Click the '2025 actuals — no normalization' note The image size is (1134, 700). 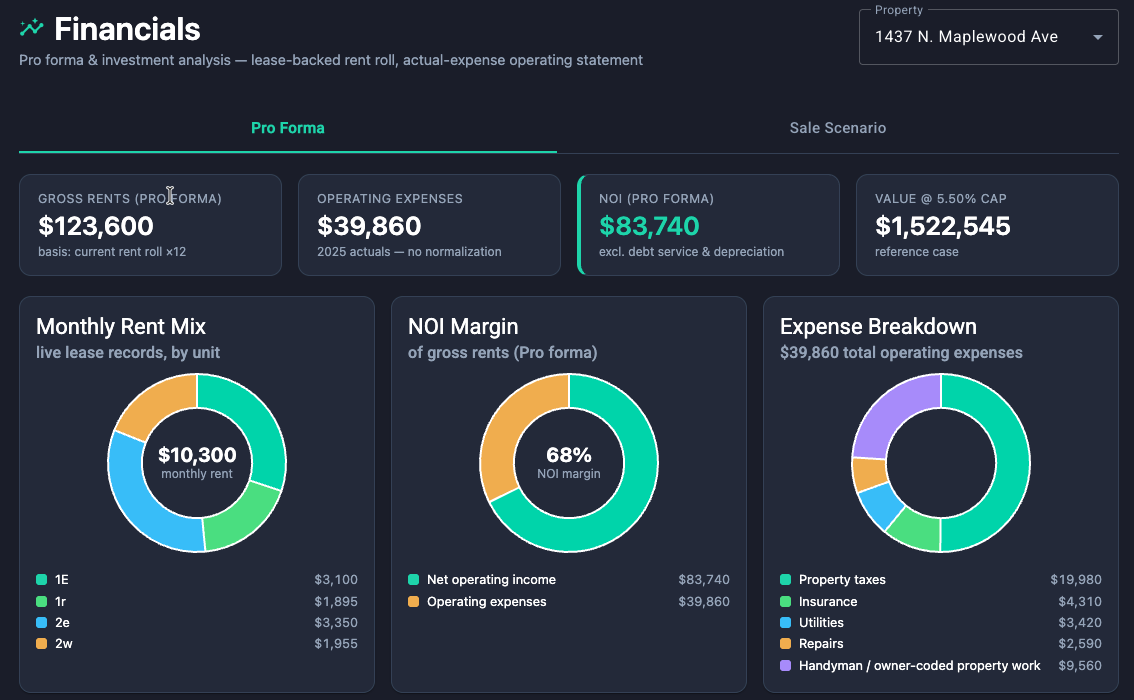409,252
